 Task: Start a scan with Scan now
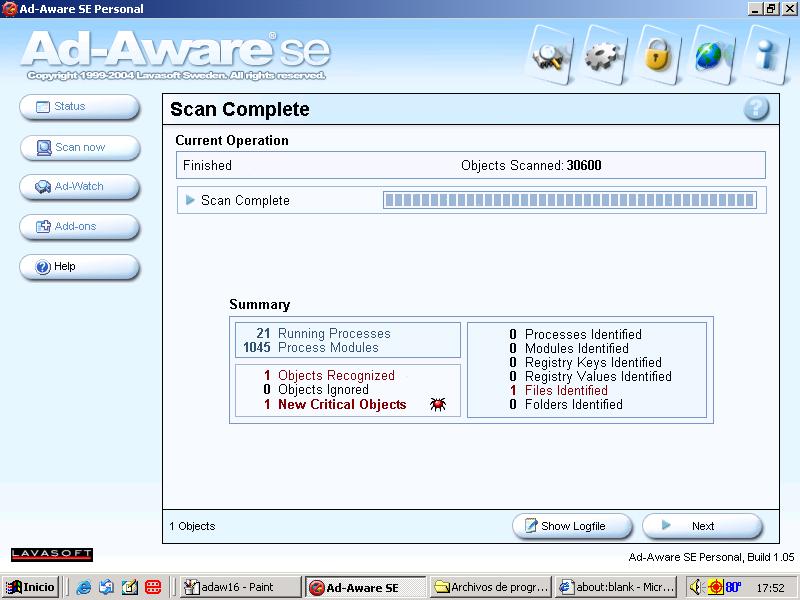[x=80, y=147]
